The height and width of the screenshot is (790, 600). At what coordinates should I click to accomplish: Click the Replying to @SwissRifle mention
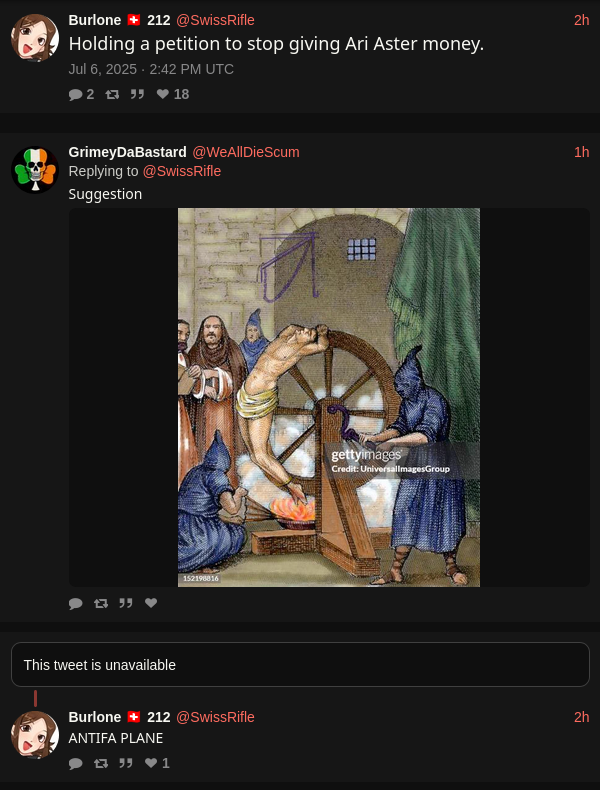pos(182,171)
